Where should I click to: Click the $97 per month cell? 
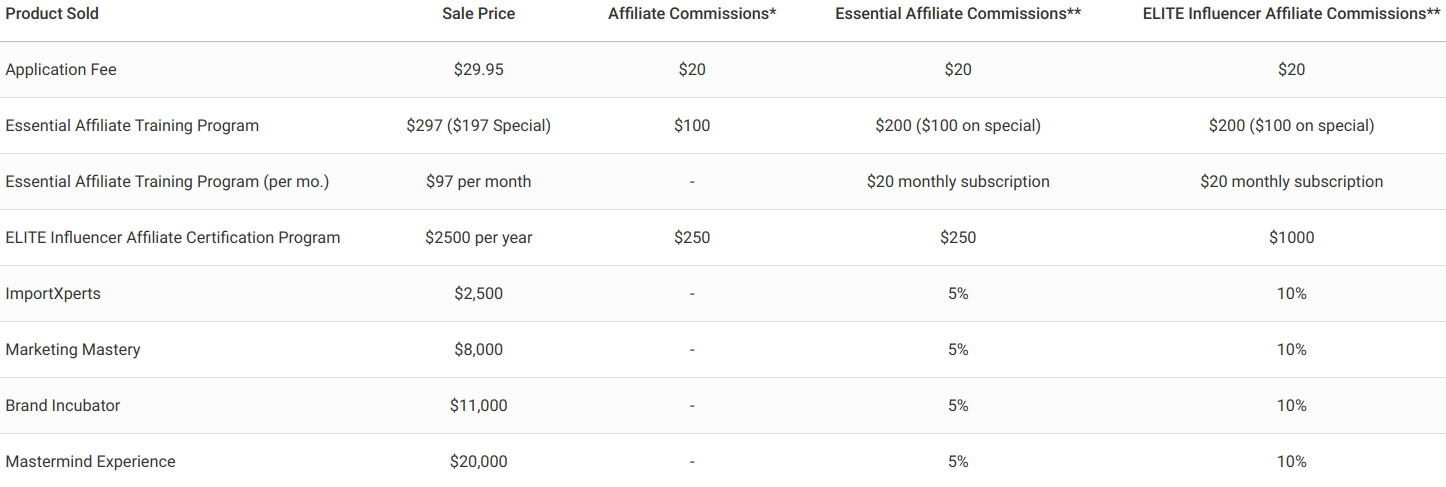click(x=478, y=182)
